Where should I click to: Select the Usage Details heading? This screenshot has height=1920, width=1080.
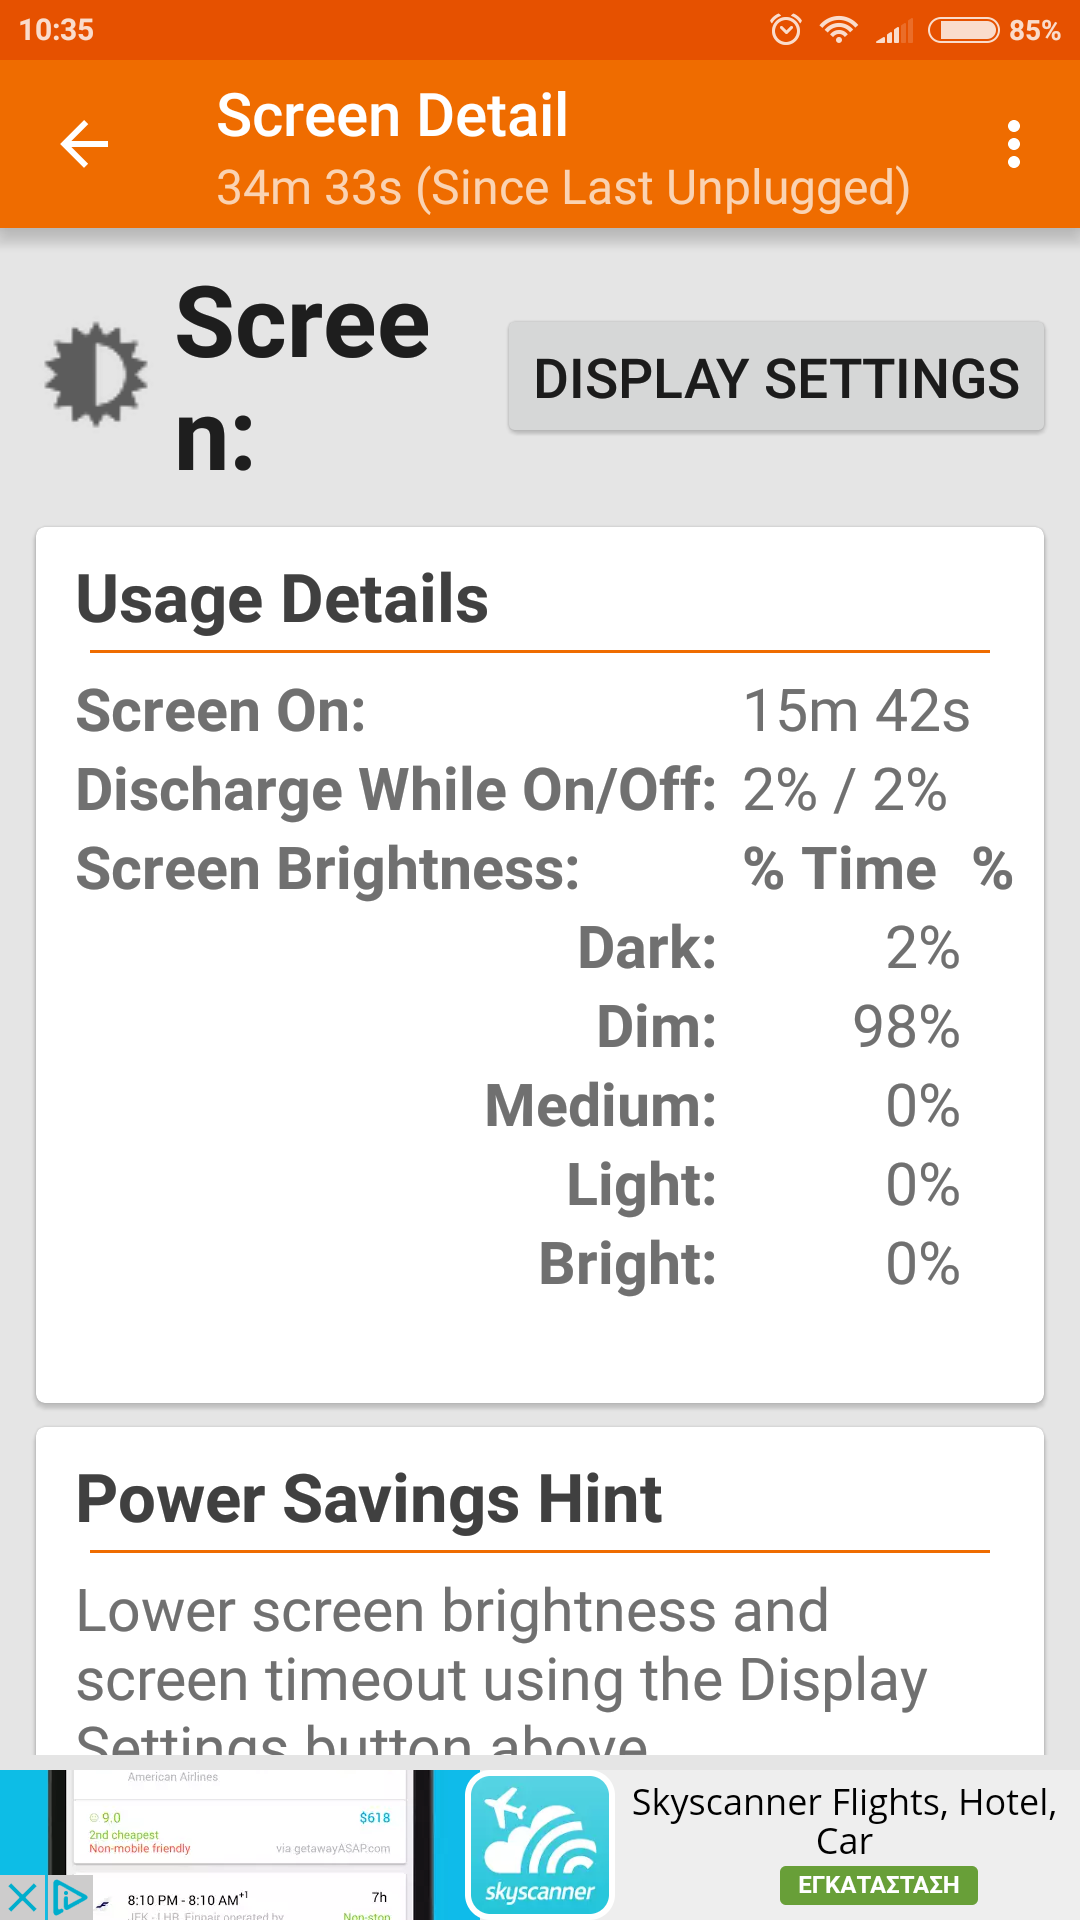(x=283, y=600)
